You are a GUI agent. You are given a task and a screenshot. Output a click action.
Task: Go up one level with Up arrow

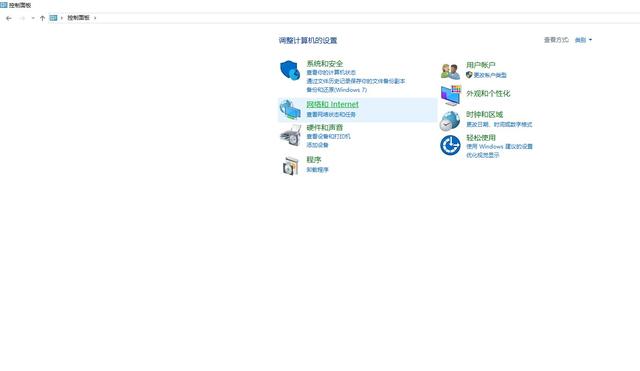pyautogui.click(x=42, y=18)
